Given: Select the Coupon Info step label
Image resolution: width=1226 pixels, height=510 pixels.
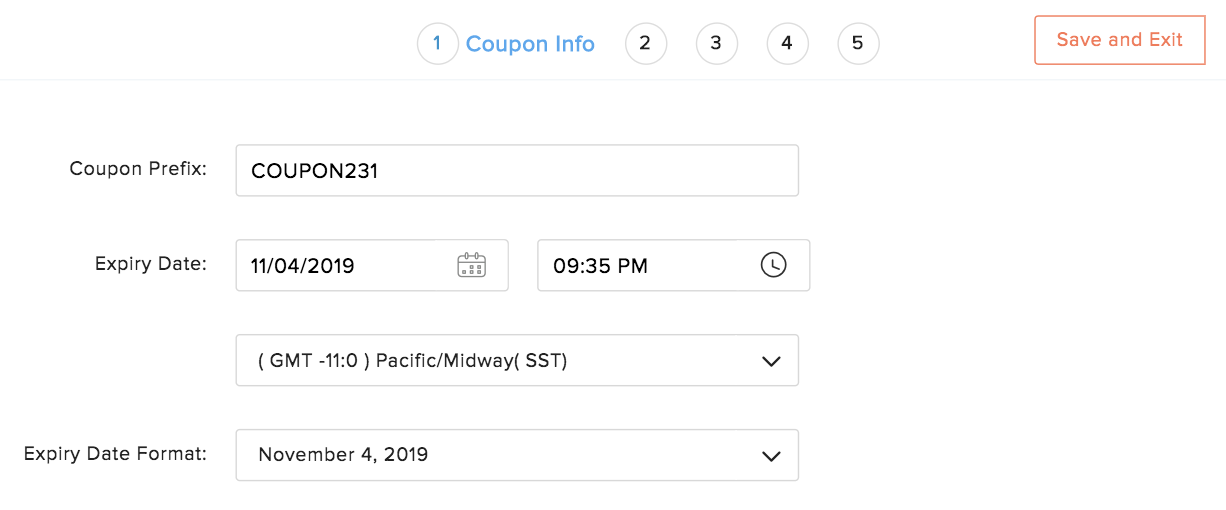Looking at the screenshot, I should coord(530,44).
